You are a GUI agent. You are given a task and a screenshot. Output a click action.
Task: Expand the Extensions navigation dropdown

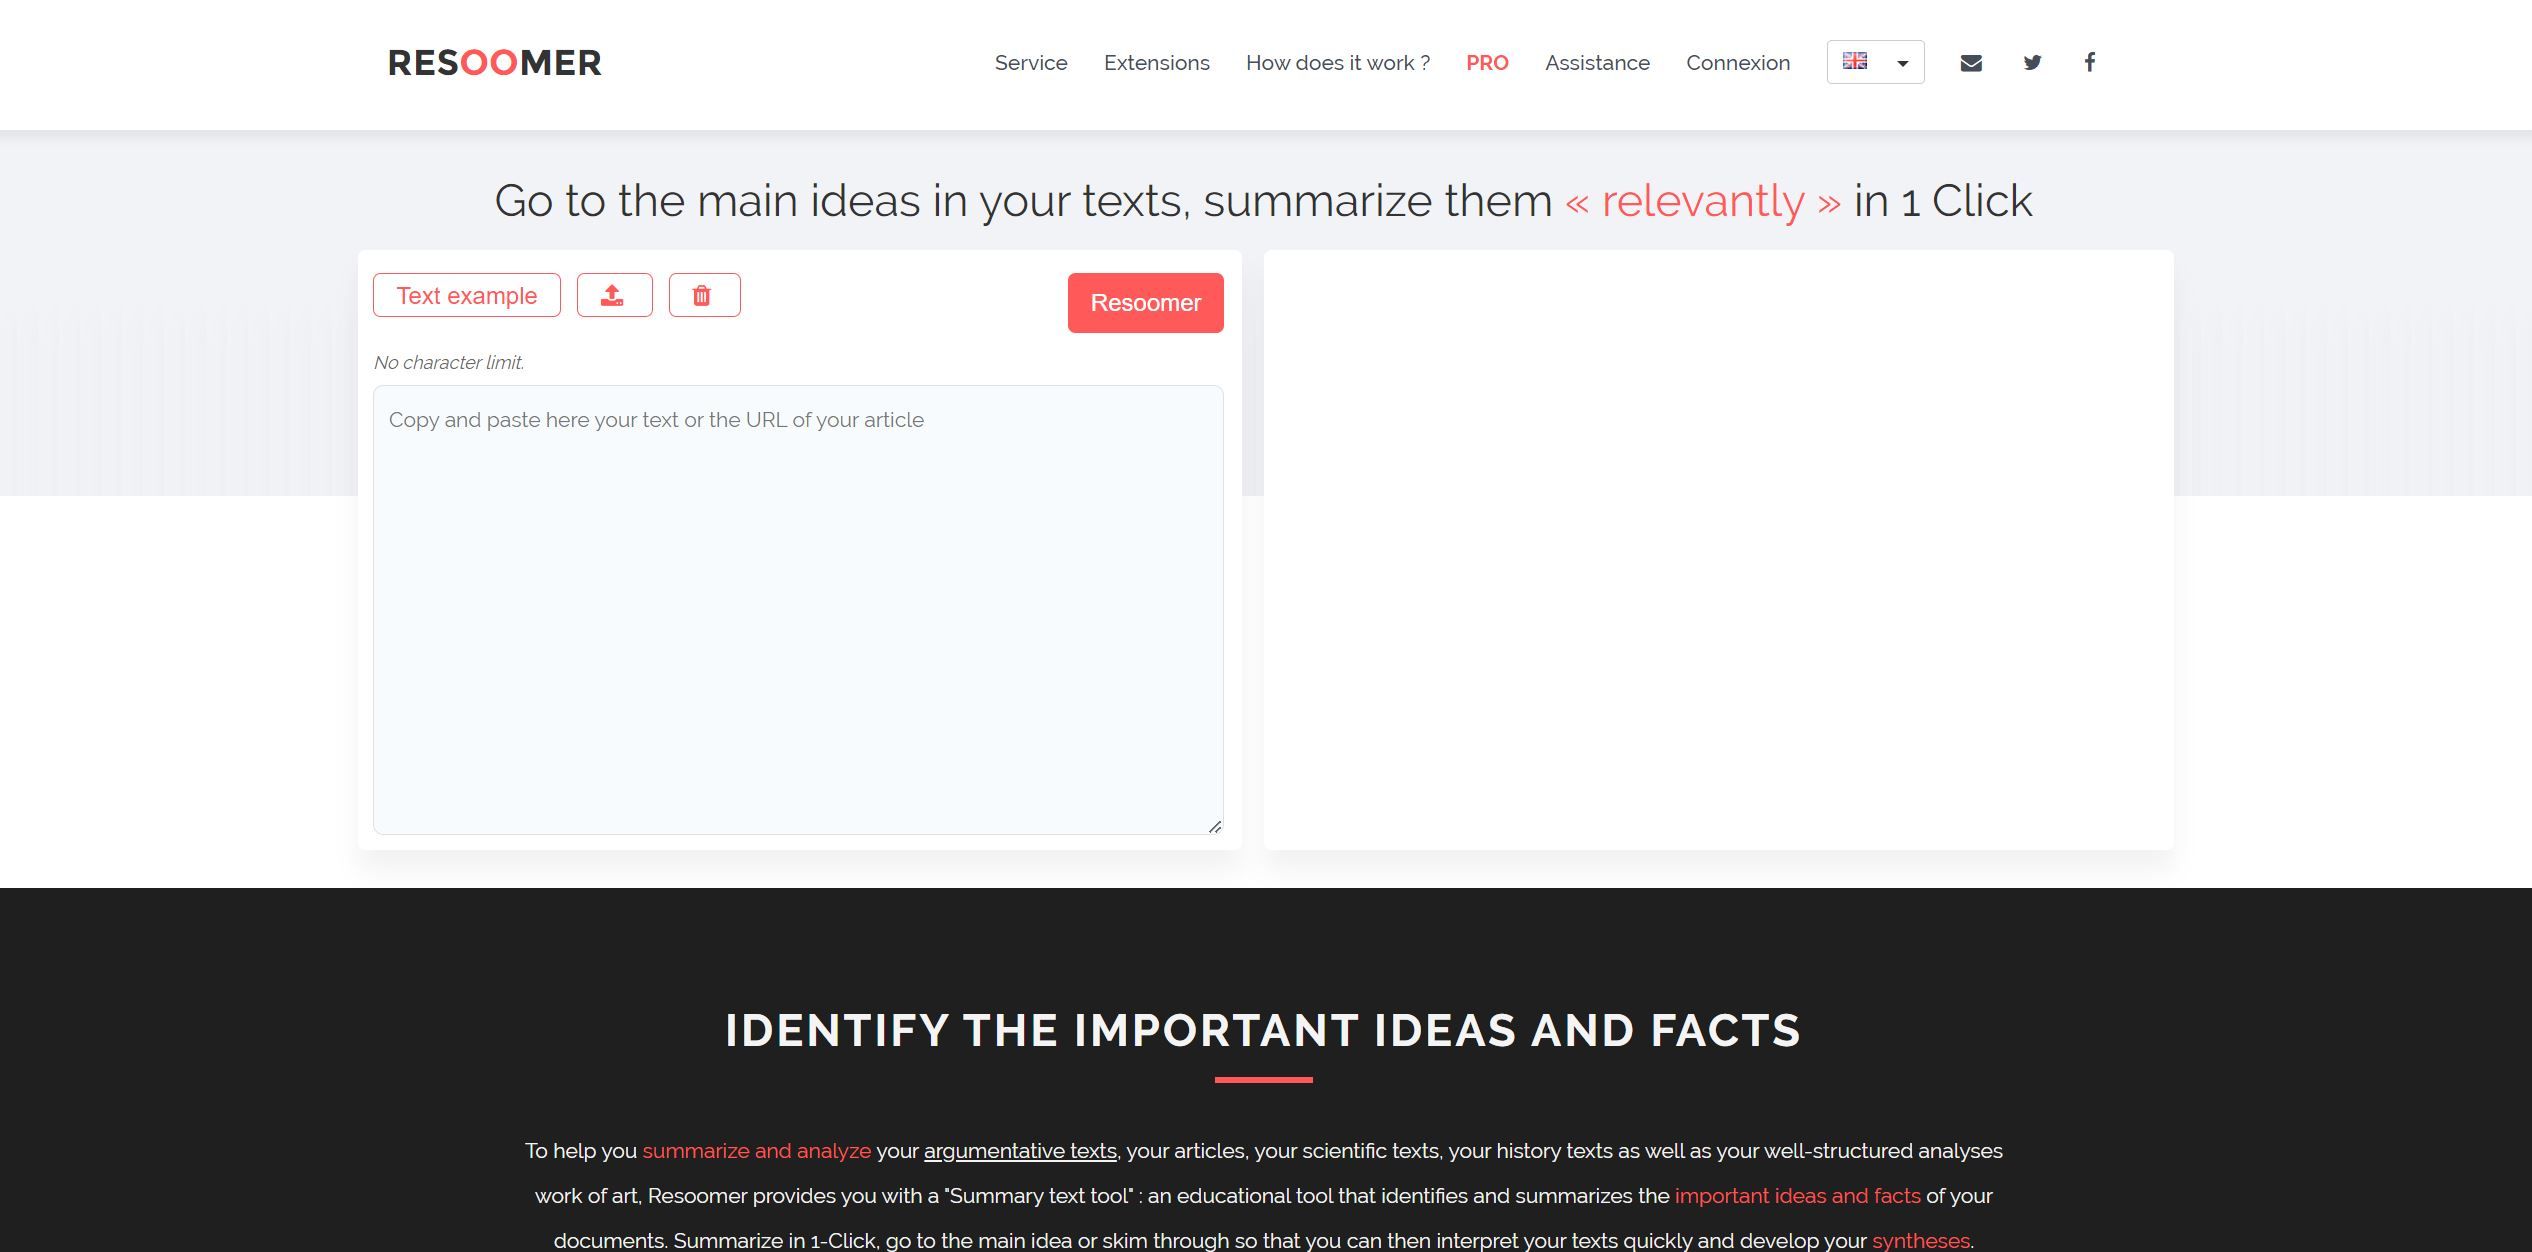click(x=1156, y=63)
